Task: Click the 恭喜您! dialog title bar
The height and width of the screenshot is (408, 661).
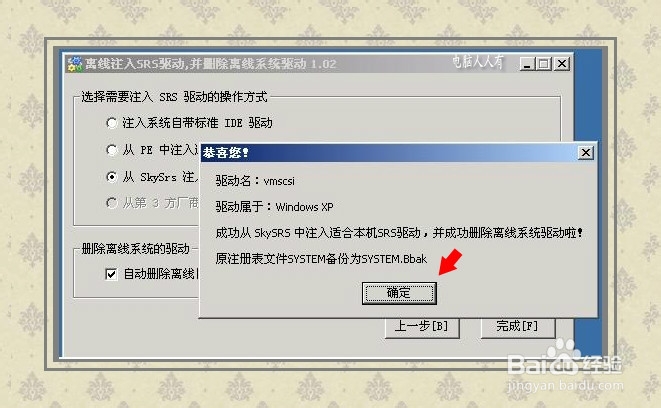Action: pyautogui.click(x=390, y=153)
